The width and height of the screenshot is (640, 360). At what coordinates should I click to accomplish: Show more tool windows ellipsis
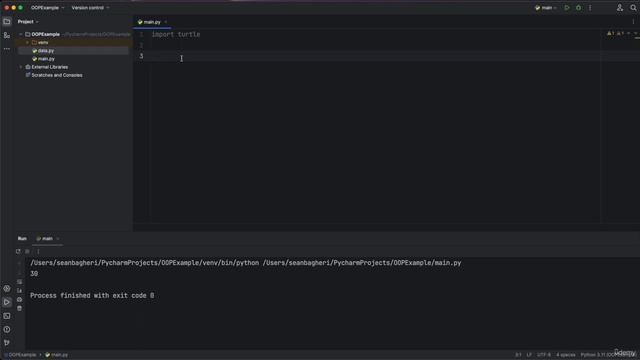click(7, 49)
